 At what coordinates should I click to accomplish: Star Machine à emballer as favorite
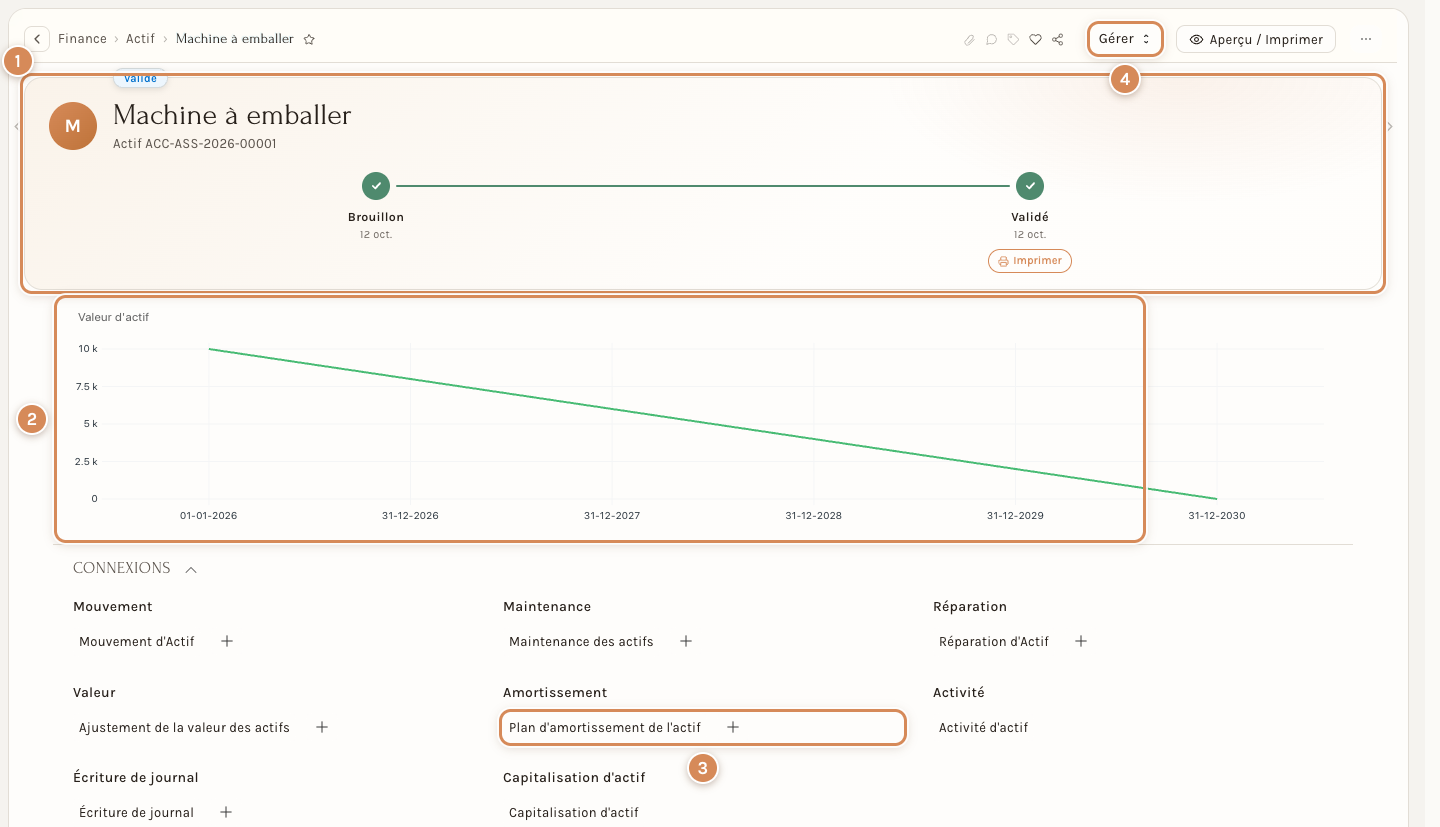(309, 39)
